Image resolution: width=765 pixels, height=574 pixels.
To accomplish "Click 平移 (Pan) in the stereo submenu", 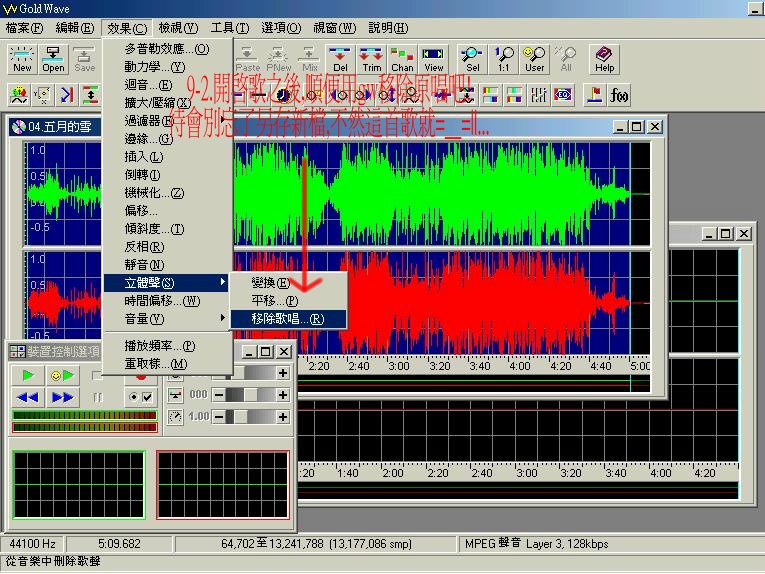I will [x=275, y=300].
